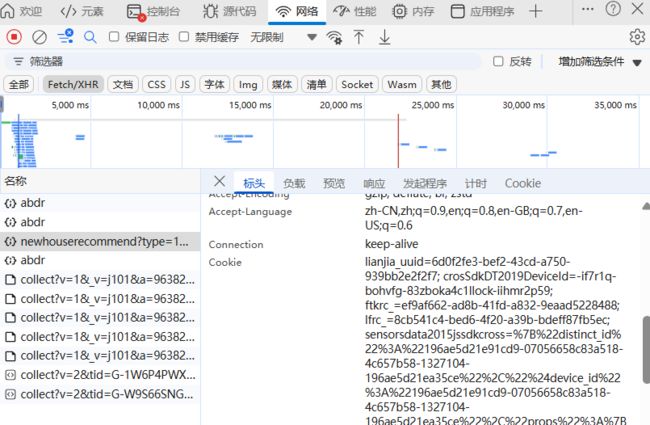Open the 应用程序 tab
The width and height of the screenshot is (650, 425).
pyautogui.click(x=483, y=11)
